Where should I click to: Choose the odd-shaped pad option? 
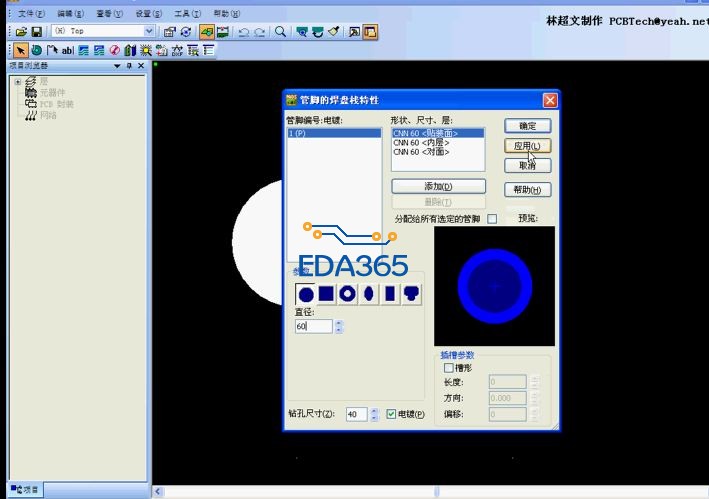(x=411, y=294)
